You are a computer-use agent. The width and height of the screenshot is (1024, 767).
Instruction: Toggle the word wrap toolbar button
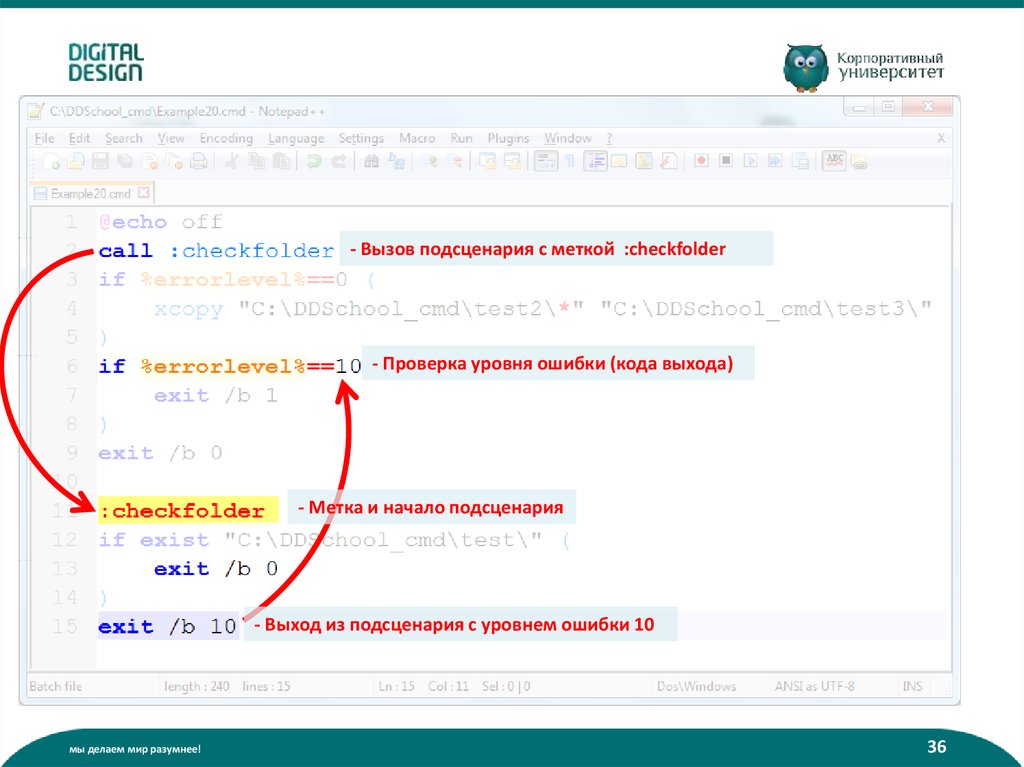pyautogui.click(x=546, y=161)
